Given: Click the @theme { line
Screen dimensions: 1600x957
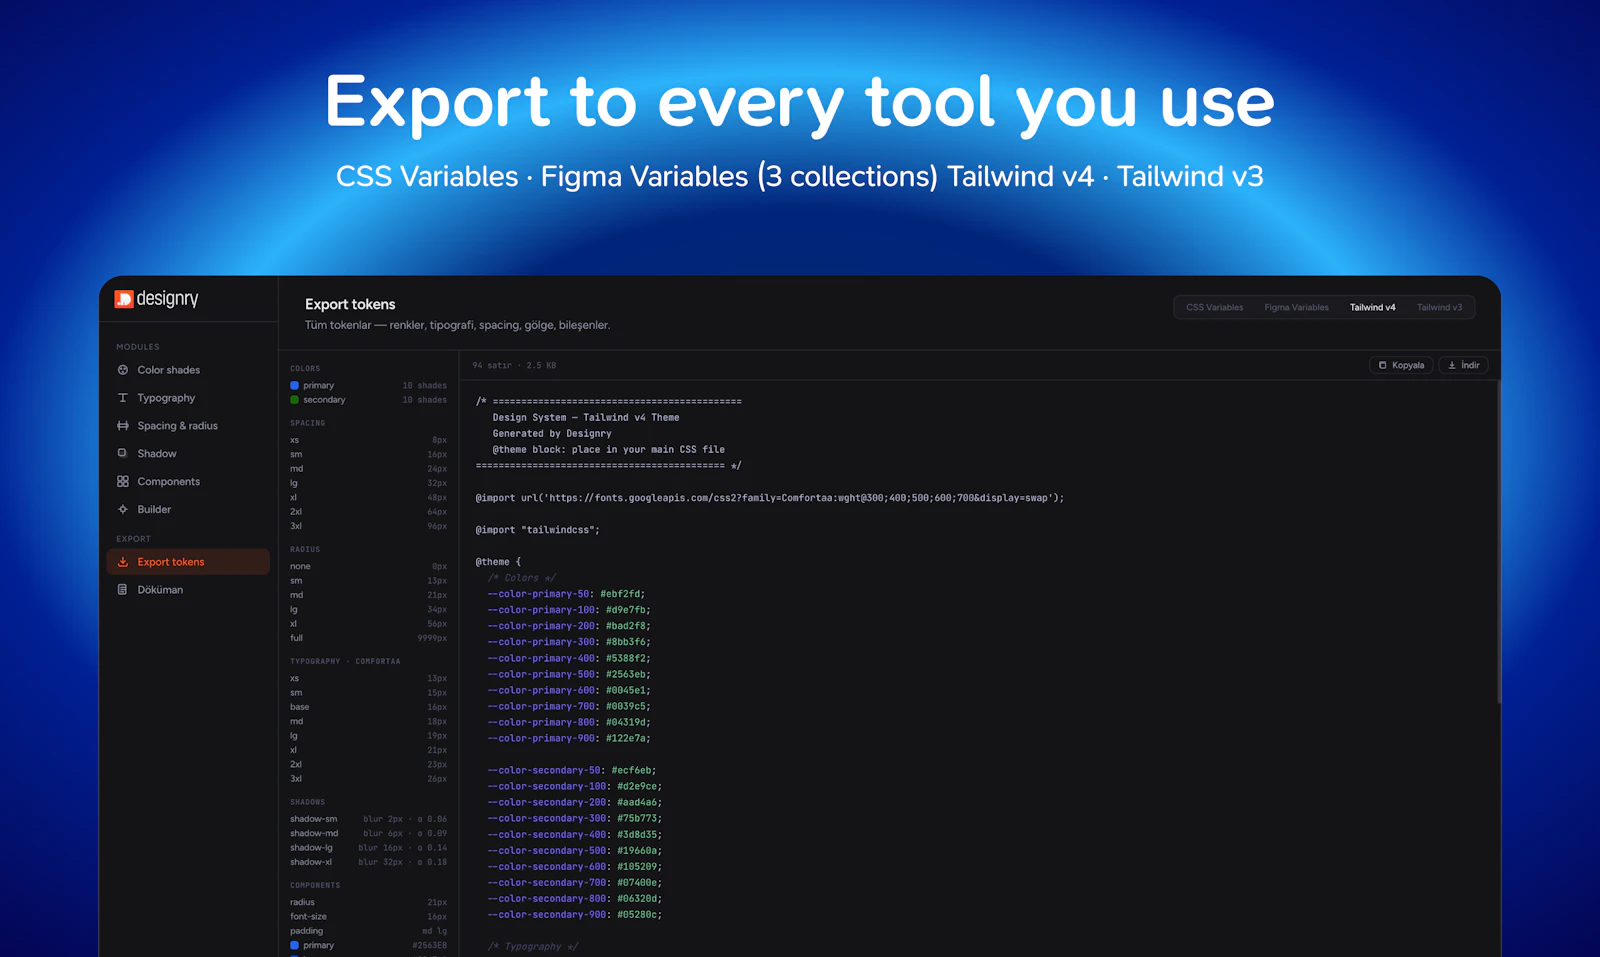Looking at the screenshot, I should (498, 562).
